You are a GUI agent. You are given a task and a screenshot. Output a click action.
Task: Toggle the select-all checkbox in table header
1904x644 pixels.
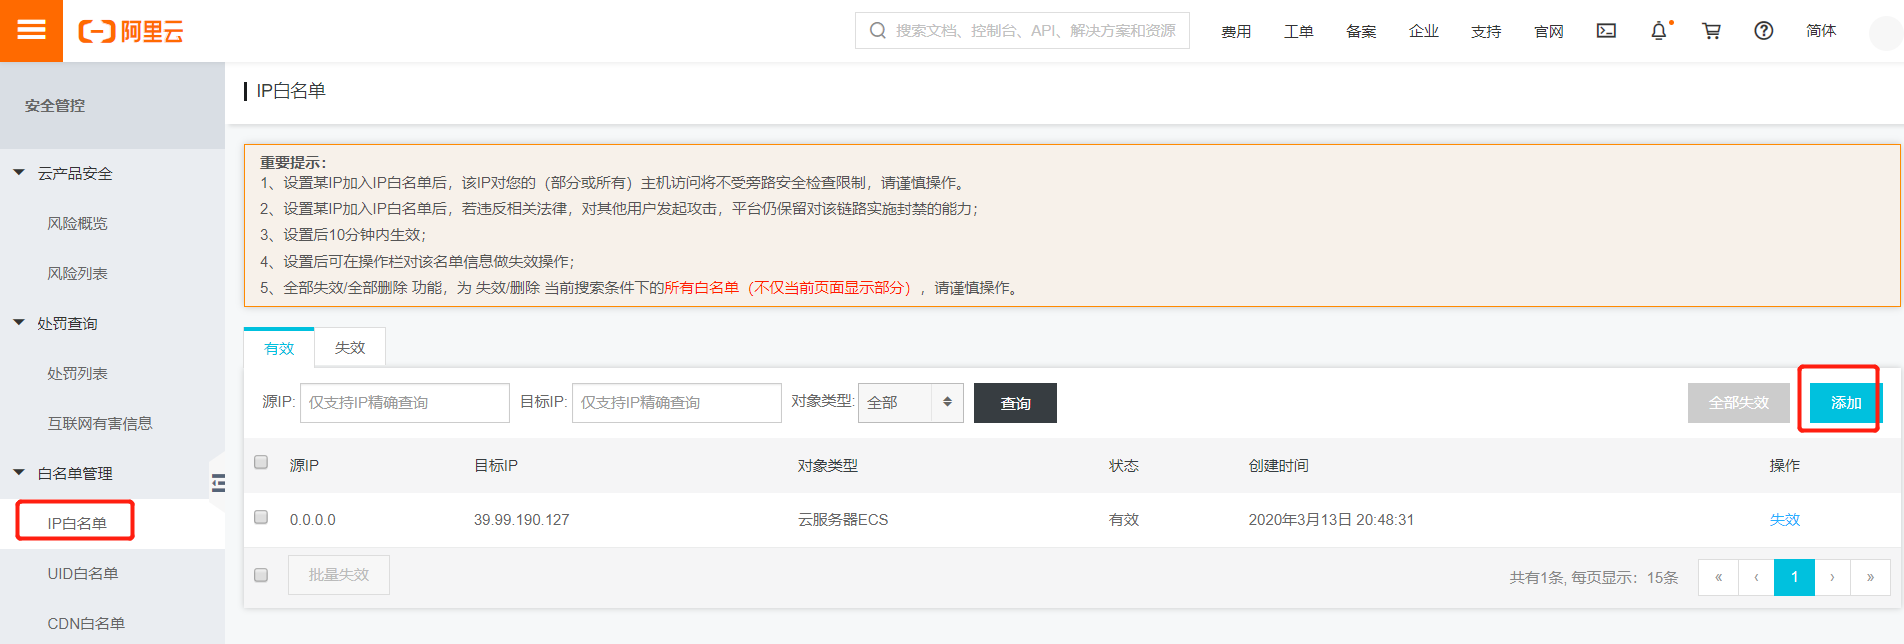(x=261, y=462)
